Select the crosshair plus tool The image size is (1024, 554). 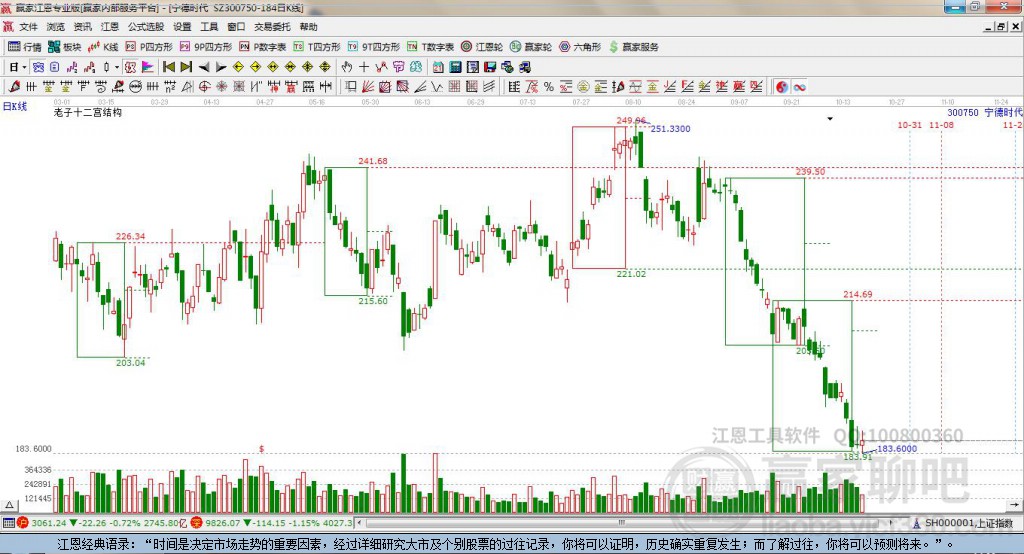pos(364,67)
